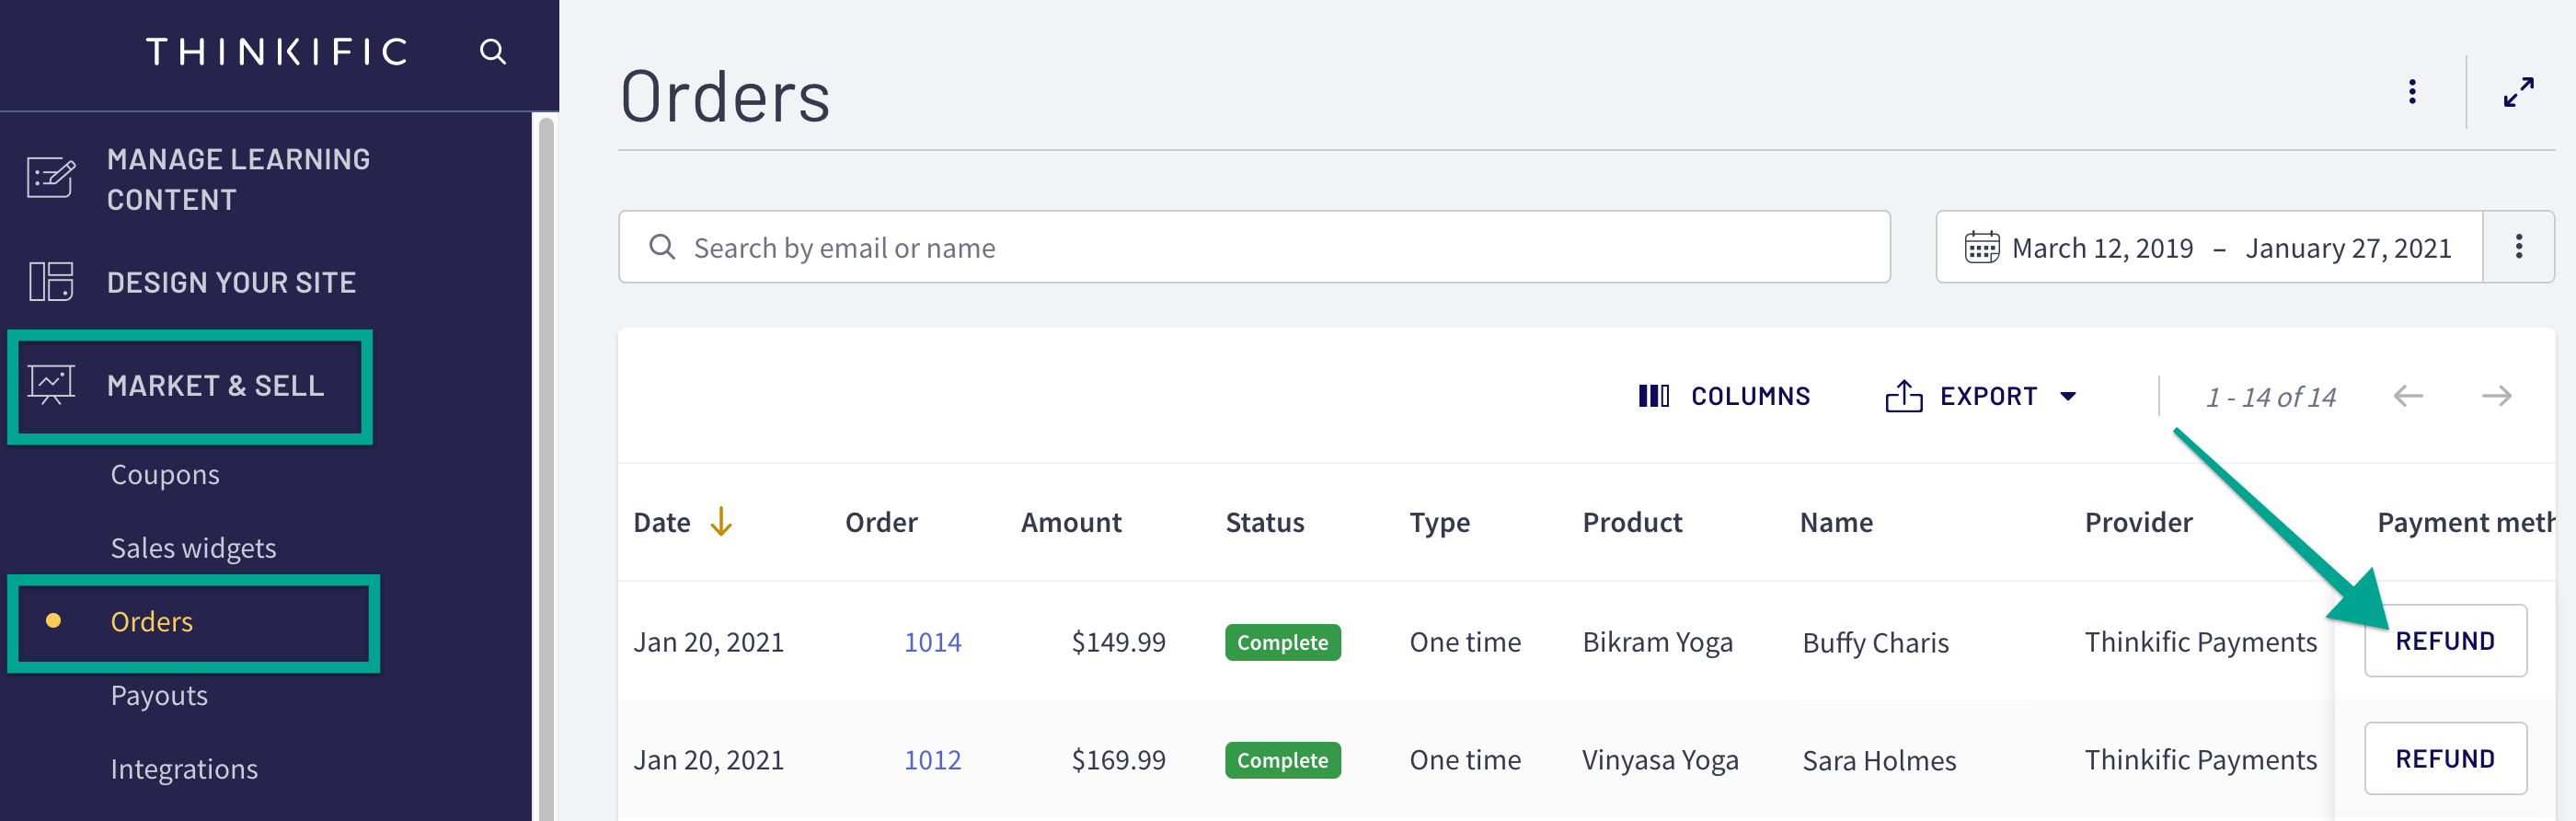
Task: Click the Columns bars icon
Action: 1653,396
